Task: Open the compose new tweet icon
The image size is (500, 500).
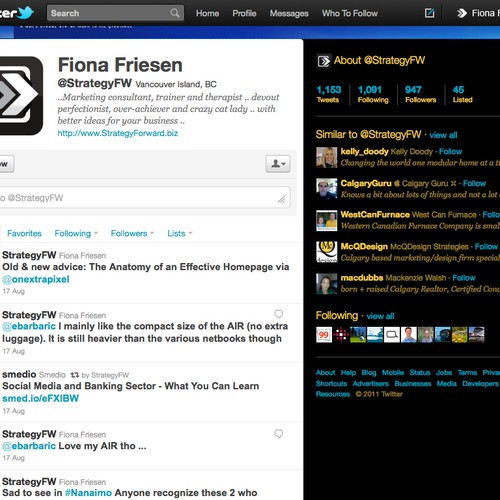Action: click(429, 13)
